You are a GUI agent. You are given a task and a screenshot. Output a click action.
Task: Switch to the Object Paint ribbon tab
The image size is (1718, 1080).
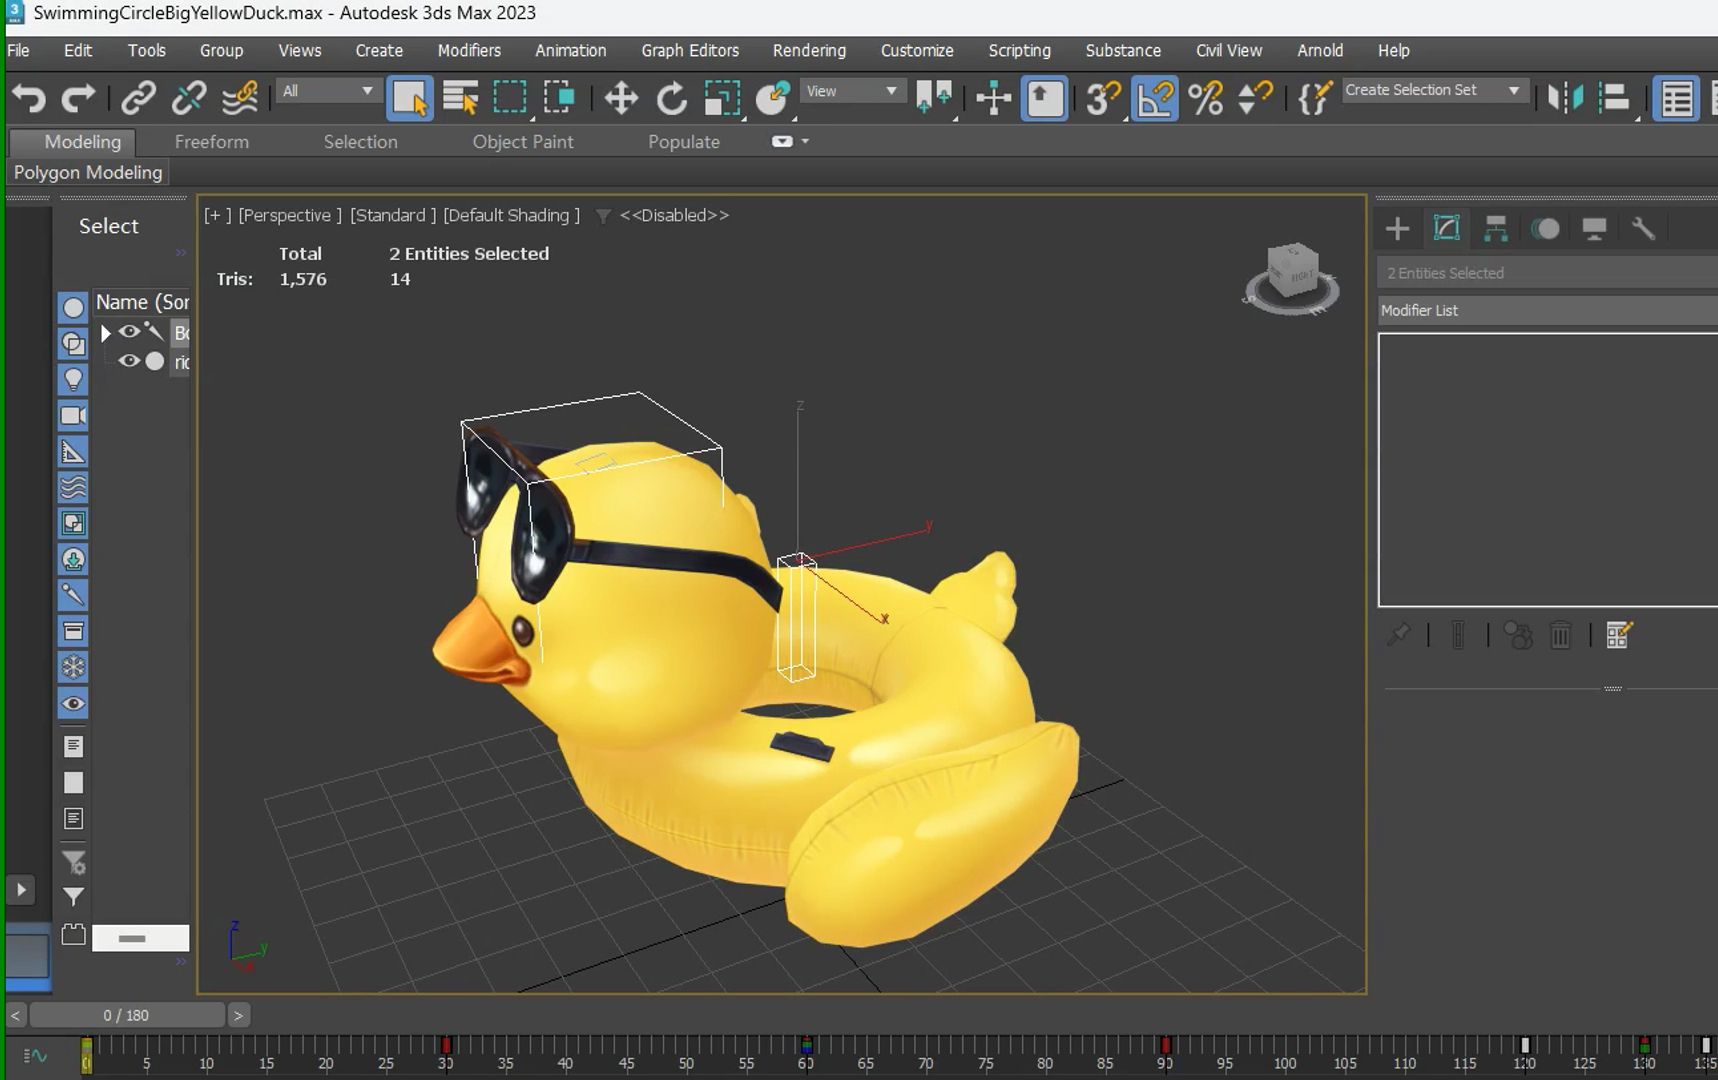pos(523,142)
